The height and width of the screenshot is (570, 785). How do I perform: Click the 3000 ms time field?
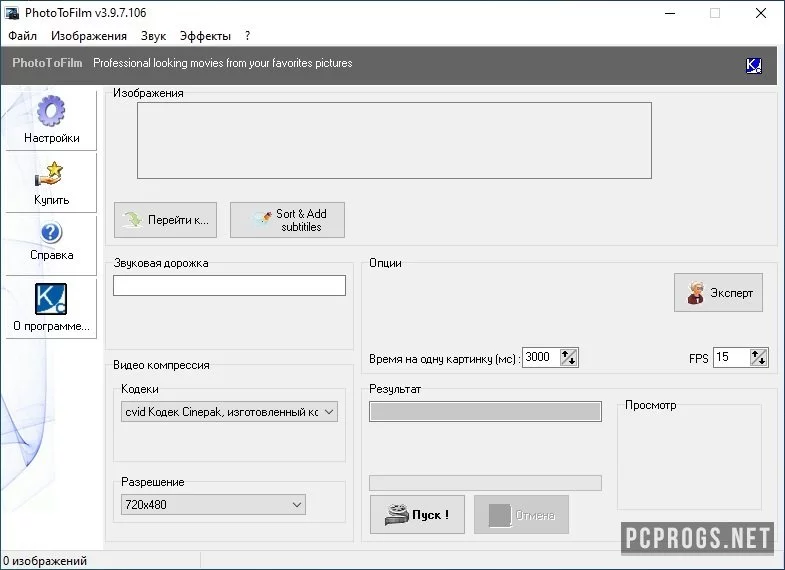coord(541,357)
